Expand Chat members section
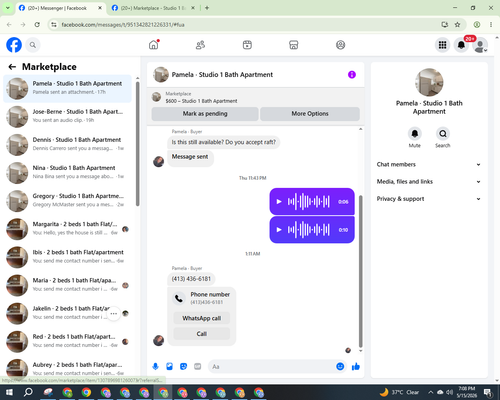This screenshot has height=400, width=500. [x=429, y=164]
